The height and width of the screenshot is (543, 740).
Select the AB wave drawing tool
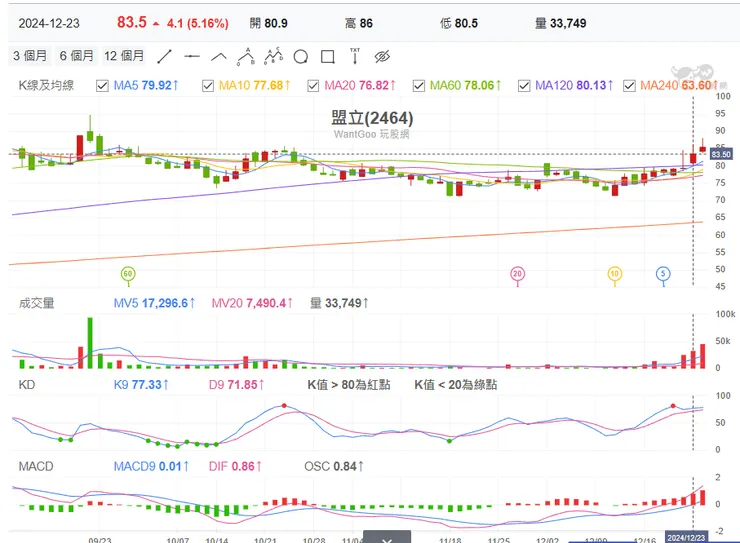[x=246, y=56]
